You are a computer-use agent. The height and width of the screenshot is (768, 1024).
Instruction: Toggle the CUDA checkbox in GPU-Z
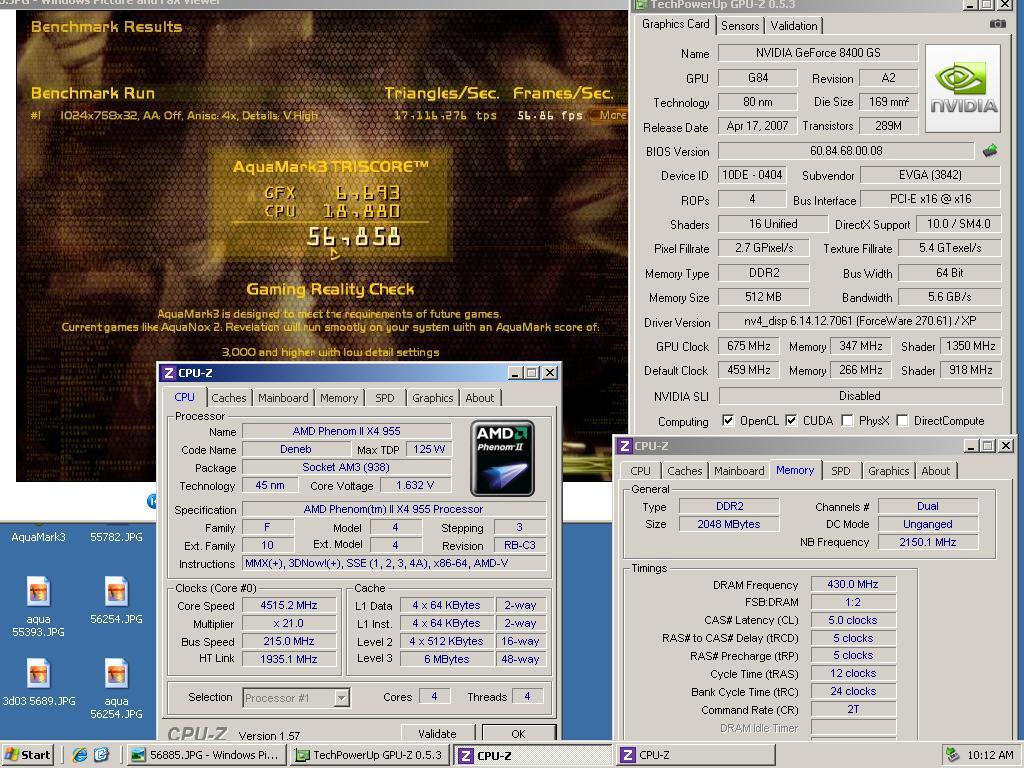791,421
